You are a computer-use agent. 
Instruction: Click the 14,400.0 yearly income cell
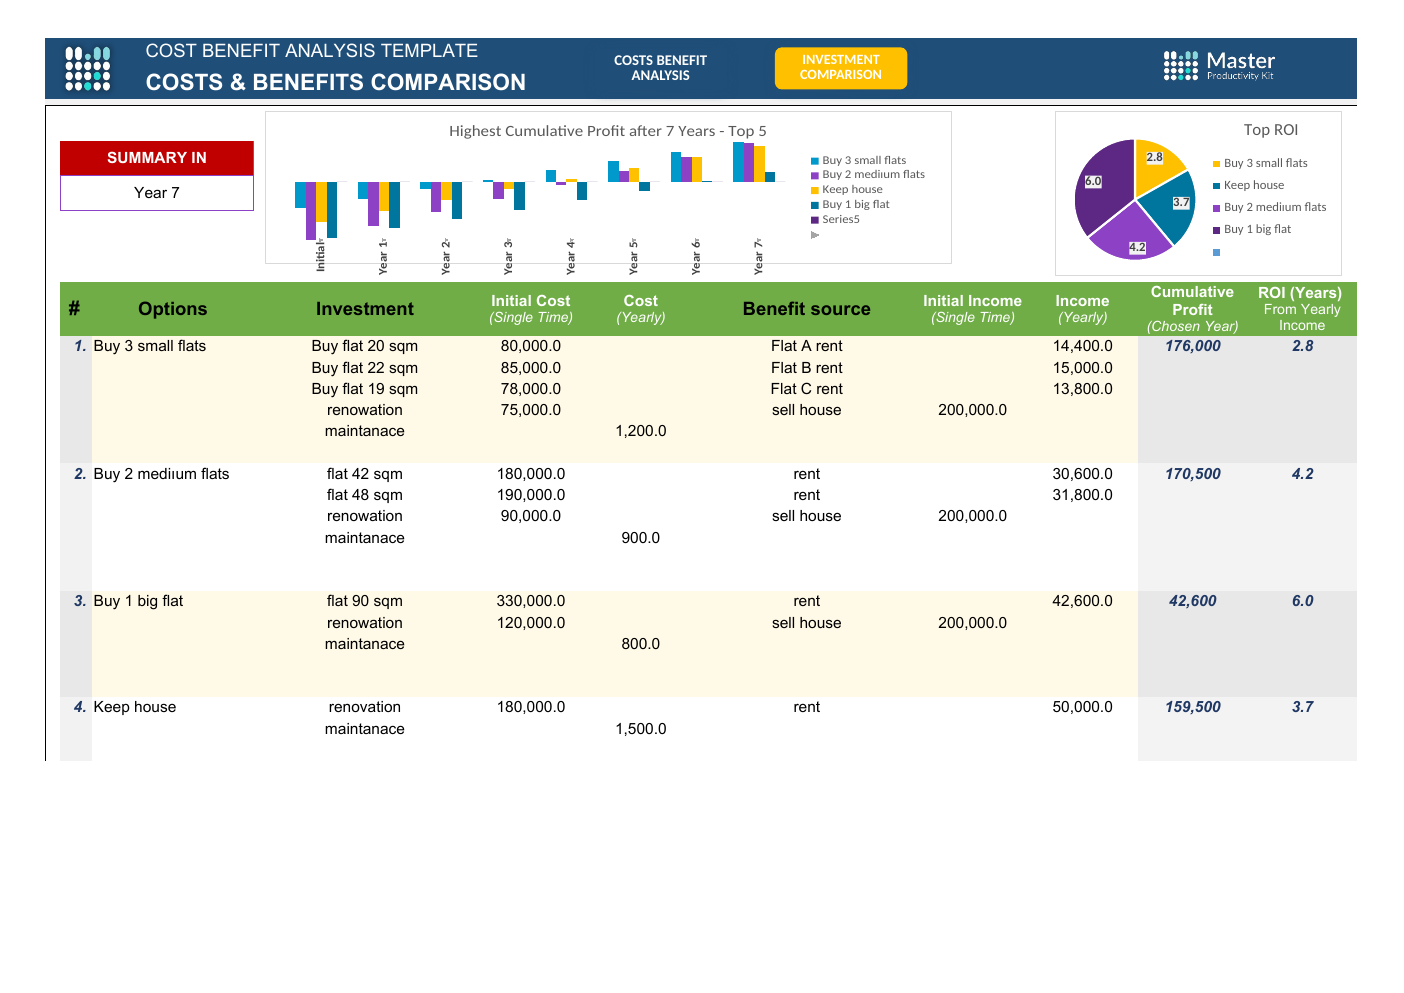(x=1083, y=346)
